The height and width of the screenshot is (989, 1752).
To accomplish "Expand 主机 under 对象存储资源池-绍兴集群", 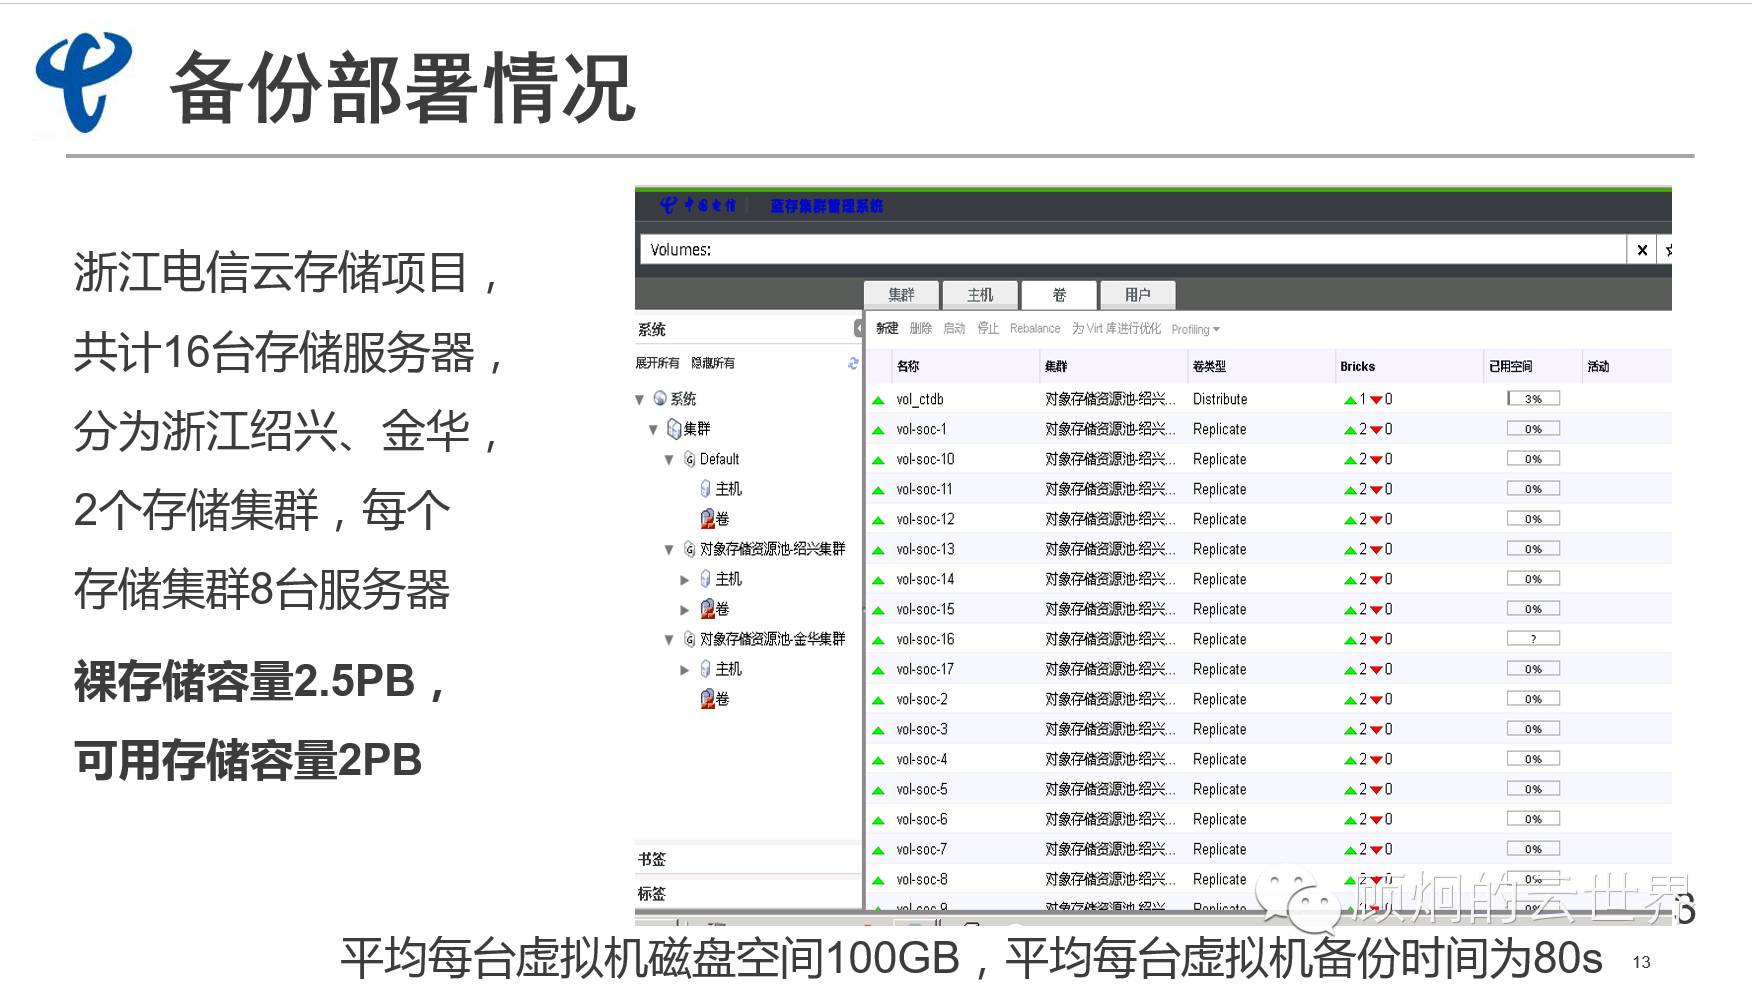I will click(x=685, y=579).
